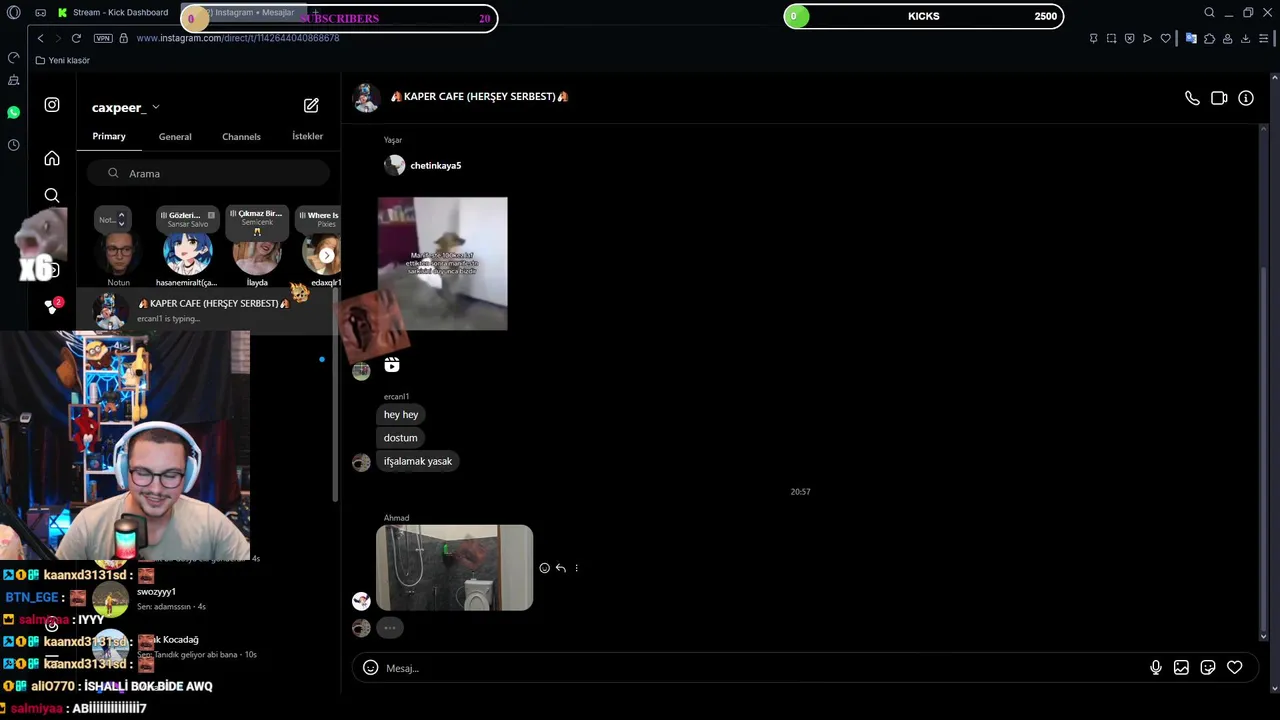Screen dimensions: 1280x720
Task: Open Opera menu logo
Action: (13, 13)
